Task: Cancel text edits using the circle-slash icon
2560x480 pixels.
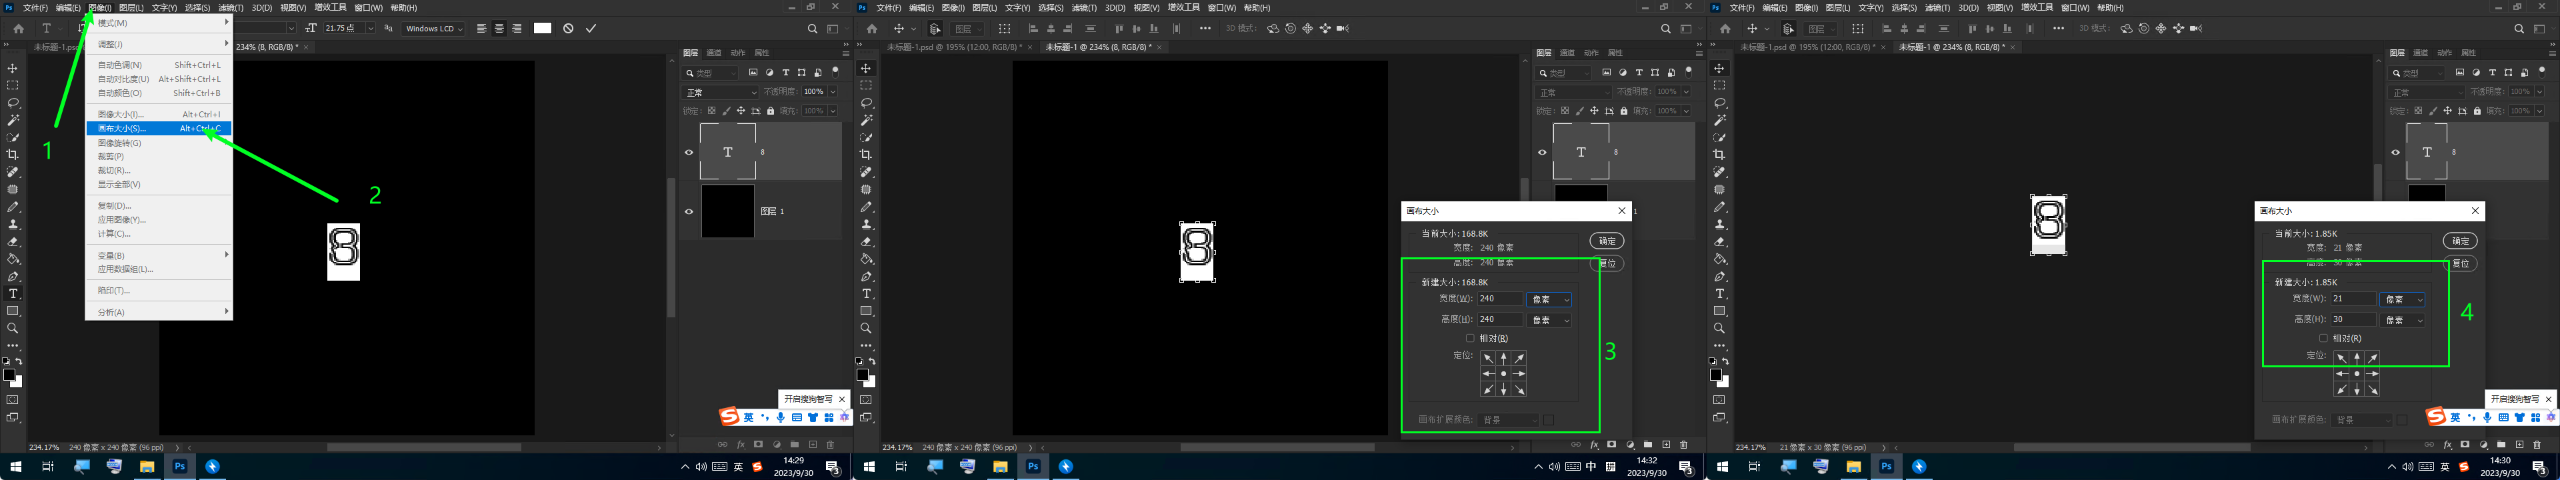Action: (x=568, y=29)
